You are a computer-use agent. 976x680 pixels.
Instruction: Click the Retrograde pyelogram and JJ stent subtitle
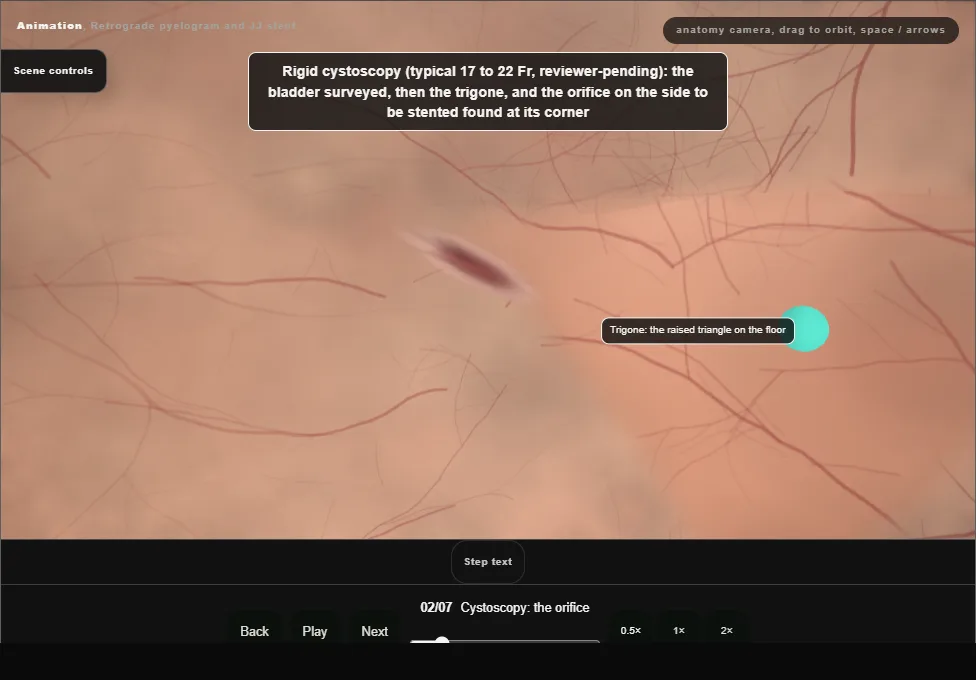[x=194, y=26]
